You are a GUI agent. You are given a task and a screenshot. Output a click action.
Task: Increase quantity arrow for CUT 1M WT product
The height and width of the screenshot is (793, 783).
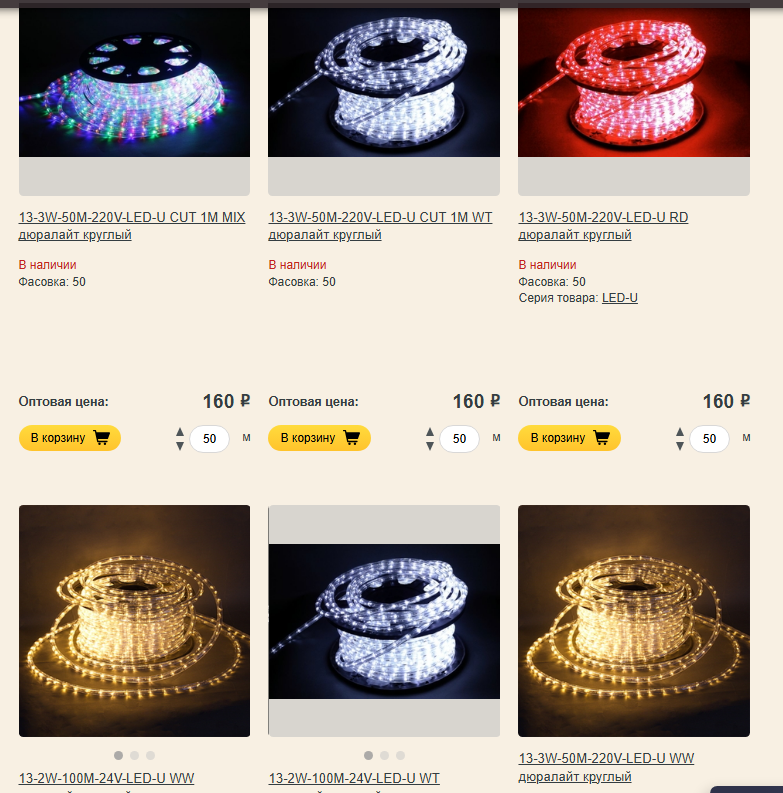(430, 432)
